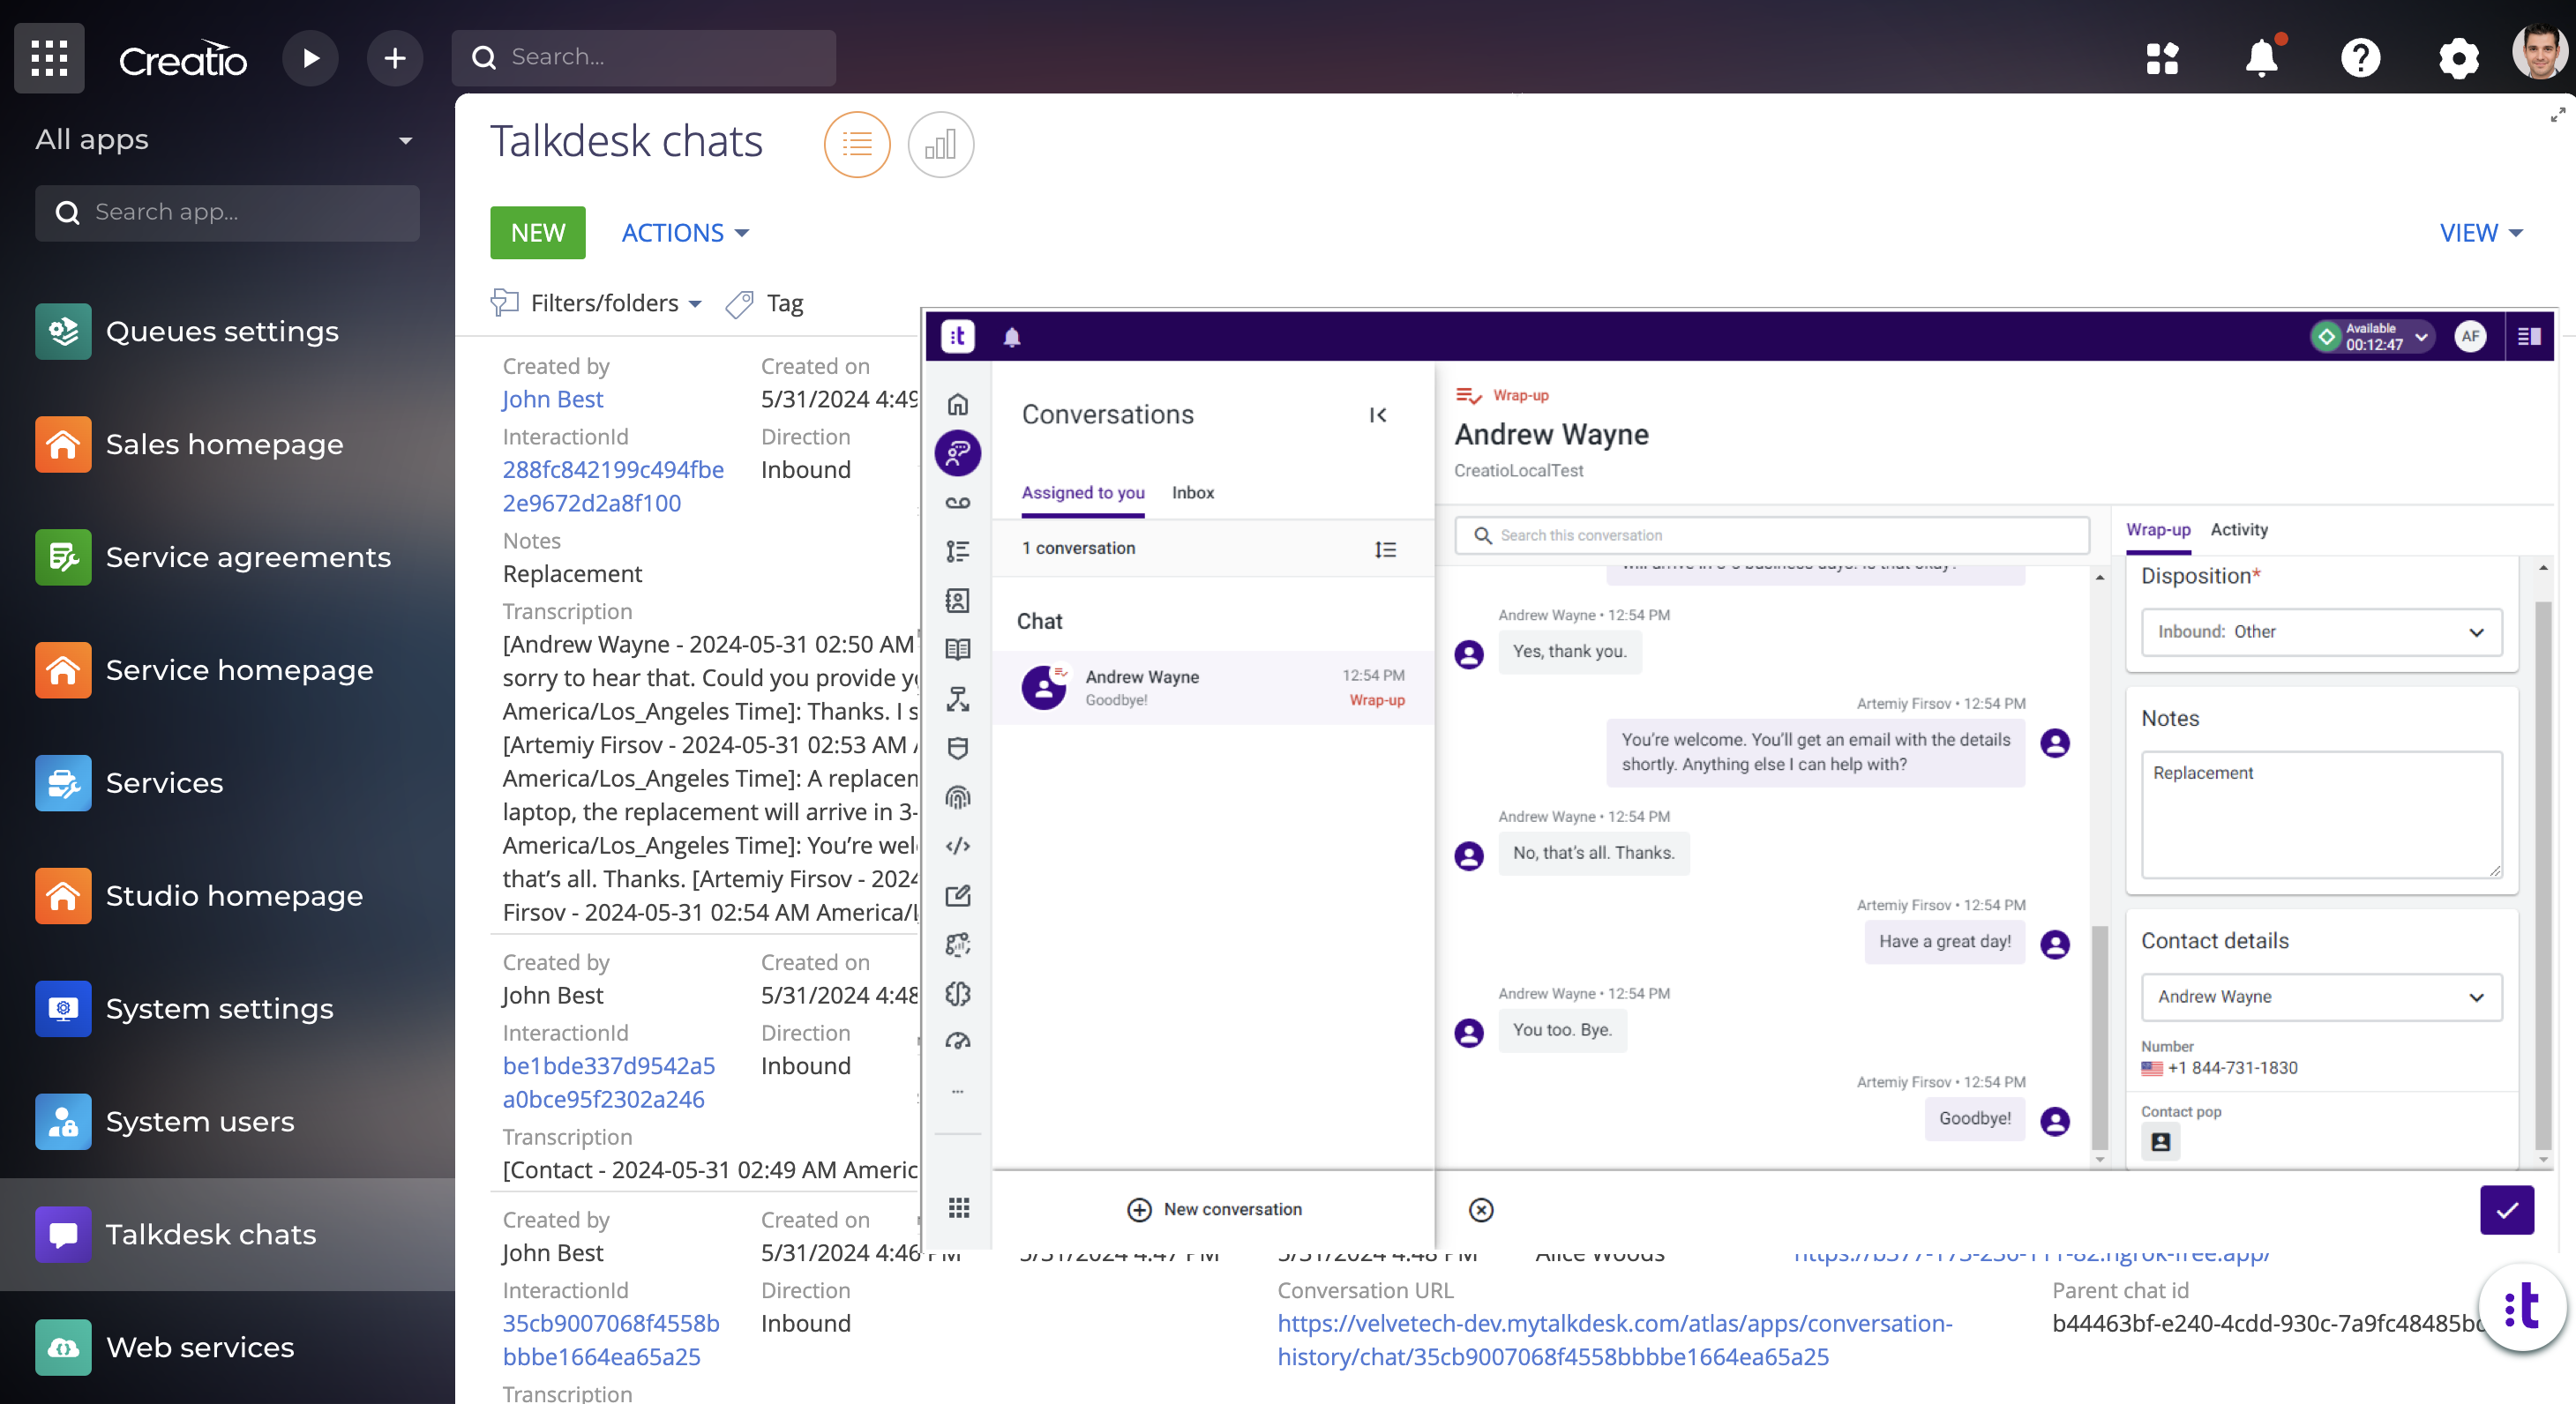Expand the page with fullscreen arrows icon

(2558, 115)
